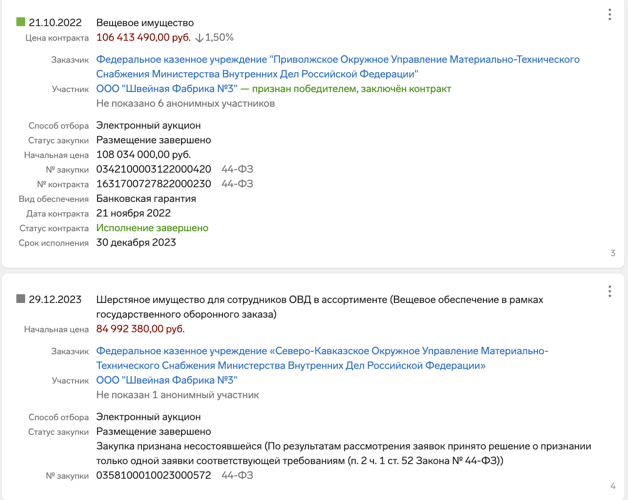
Task: Click the card number 3 at the card corner
Action: tap(612, 253)
